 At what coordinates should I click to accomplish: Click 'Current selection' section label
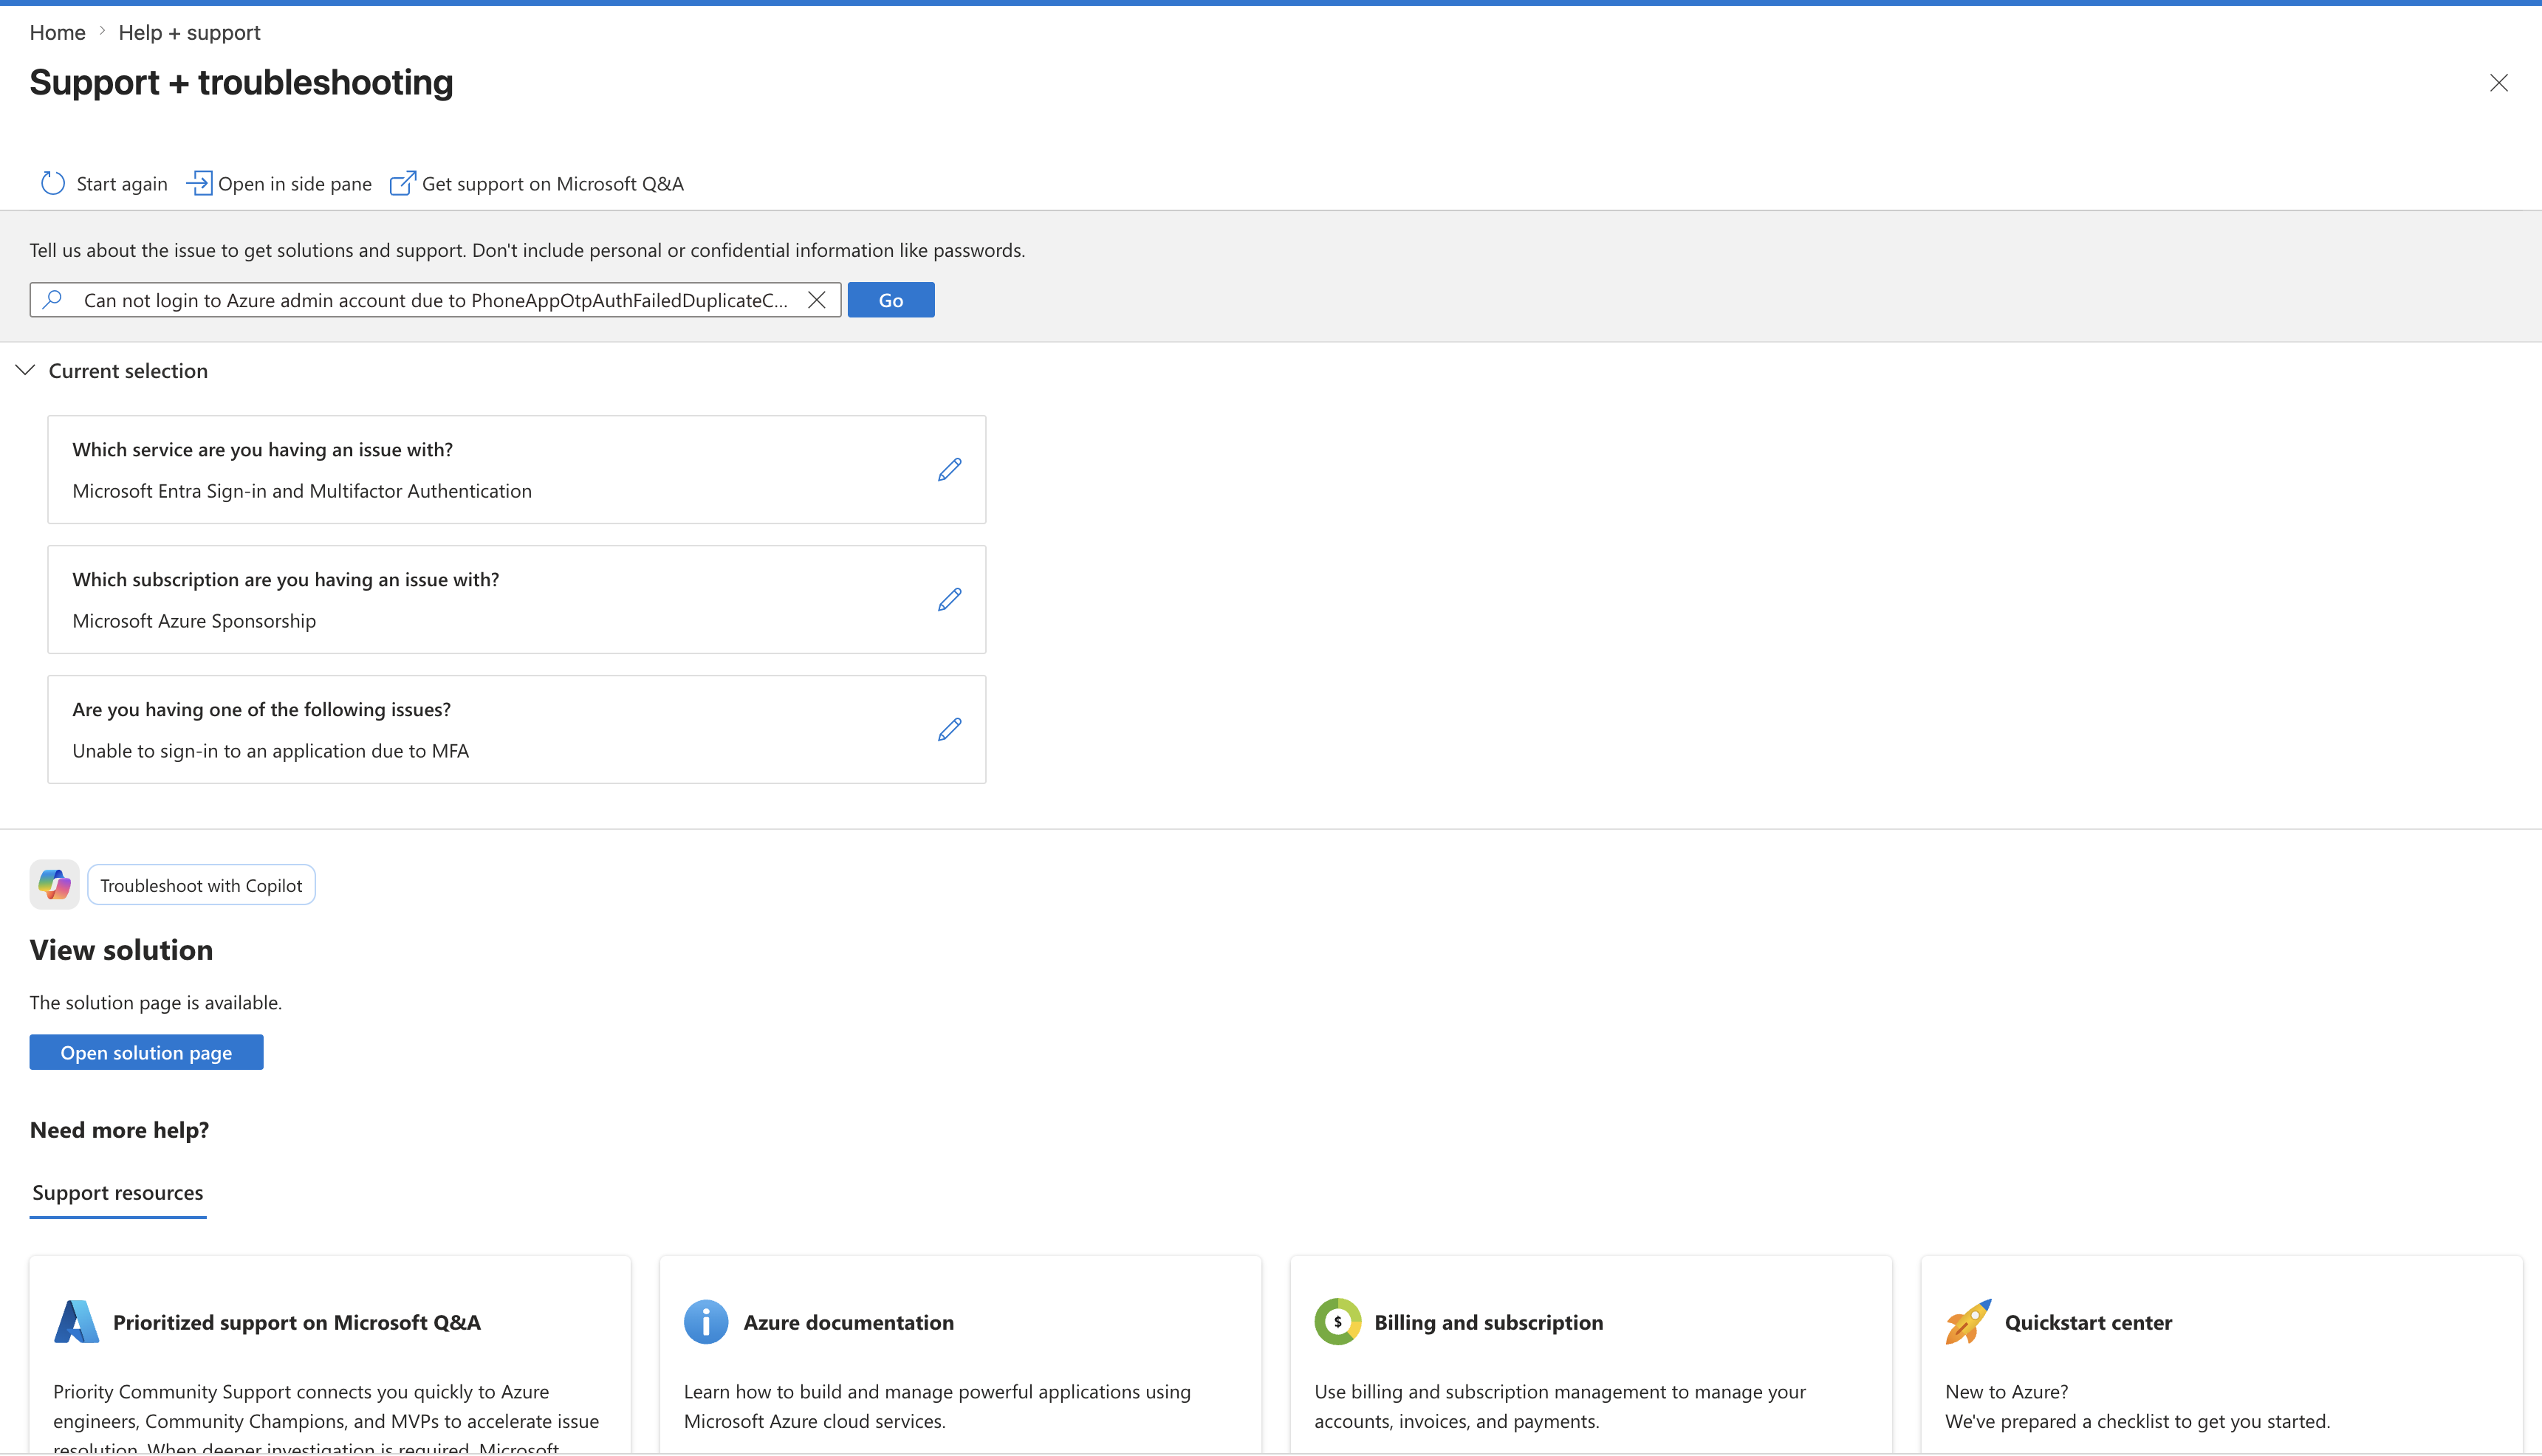tap(128, 371)
